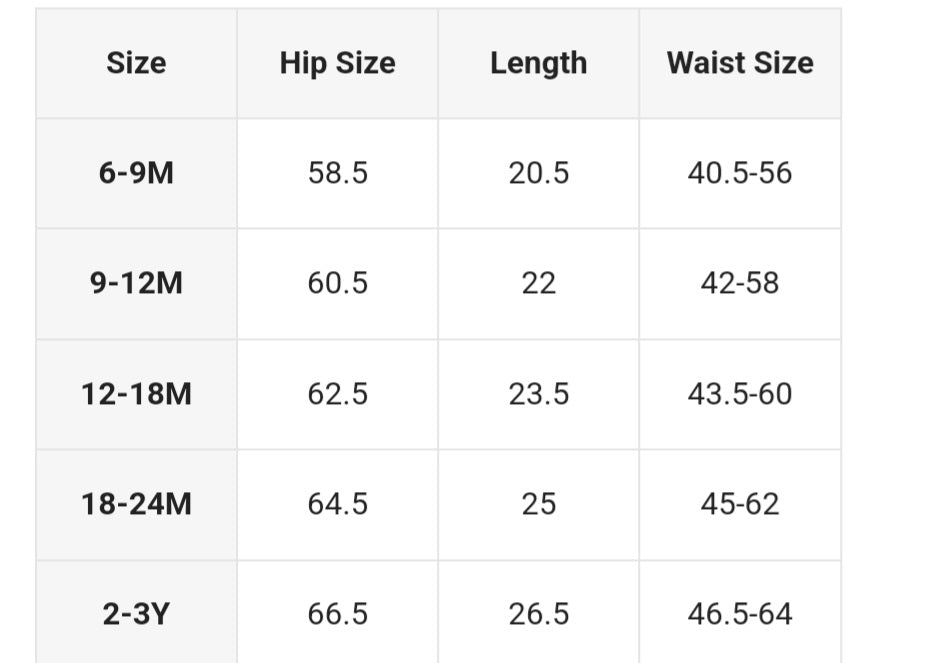
Task: Click waist size range 42-58
Action: [x=740, y=283]
